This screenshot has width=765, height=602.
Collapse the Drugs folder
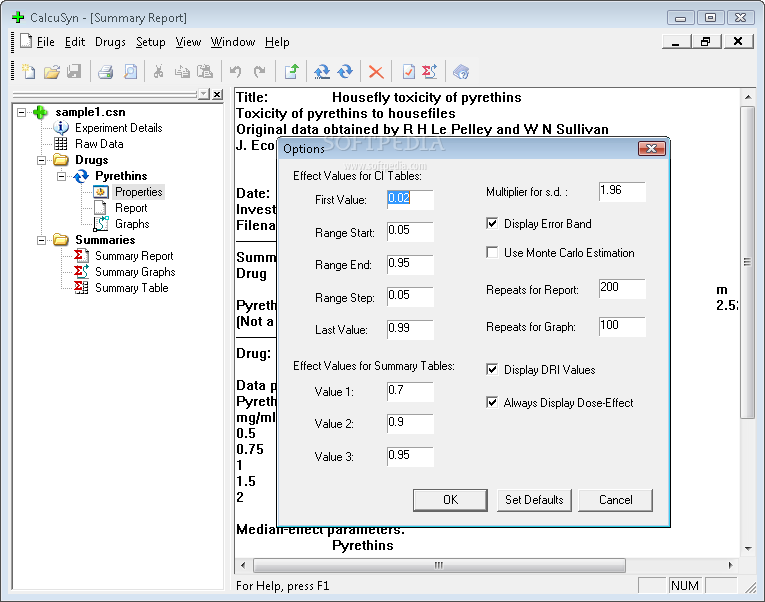click(x=41, y=160)
